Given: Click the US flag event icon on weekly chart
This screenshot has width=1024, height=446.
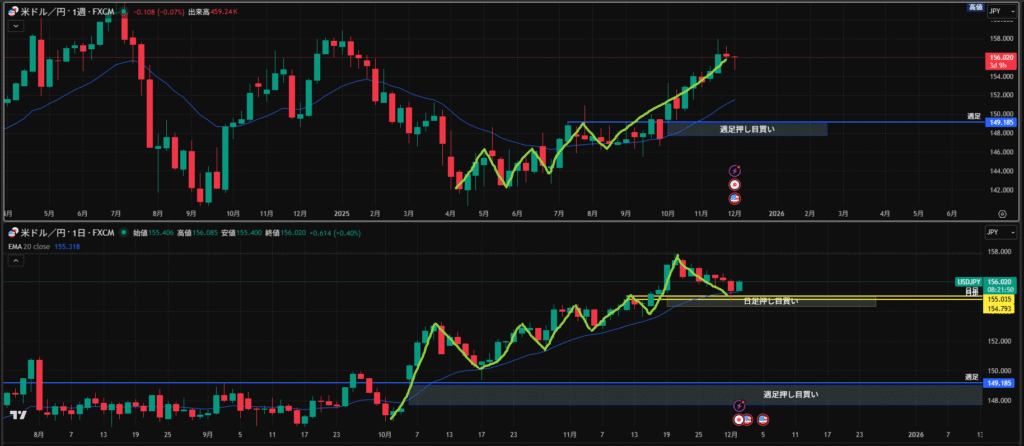Looking at the screenshot, I should (736, 198).
